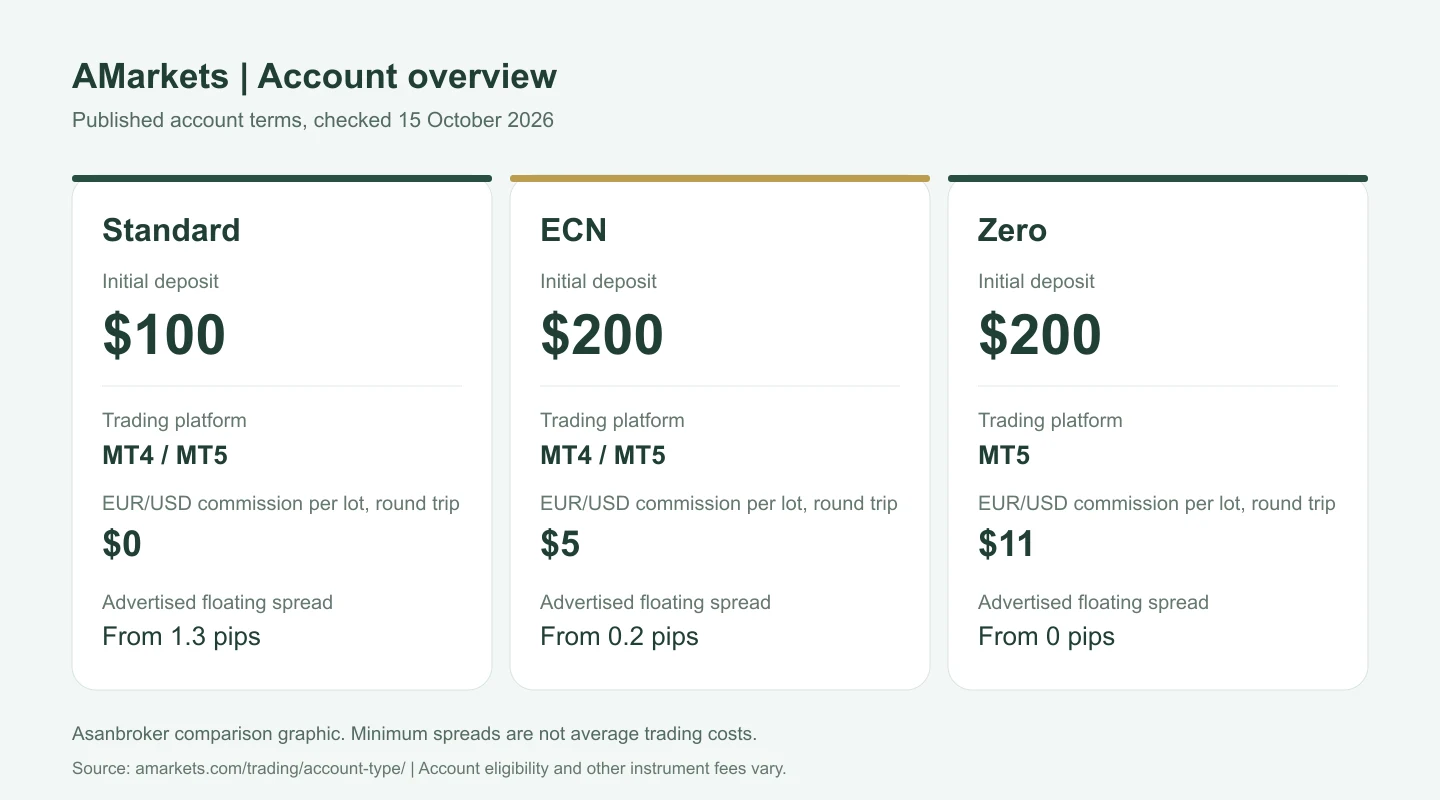This screenshot has height=800, width=1440.
Task: Select MT4 / MT5 platform in ECN card
Action: (603, 456)
